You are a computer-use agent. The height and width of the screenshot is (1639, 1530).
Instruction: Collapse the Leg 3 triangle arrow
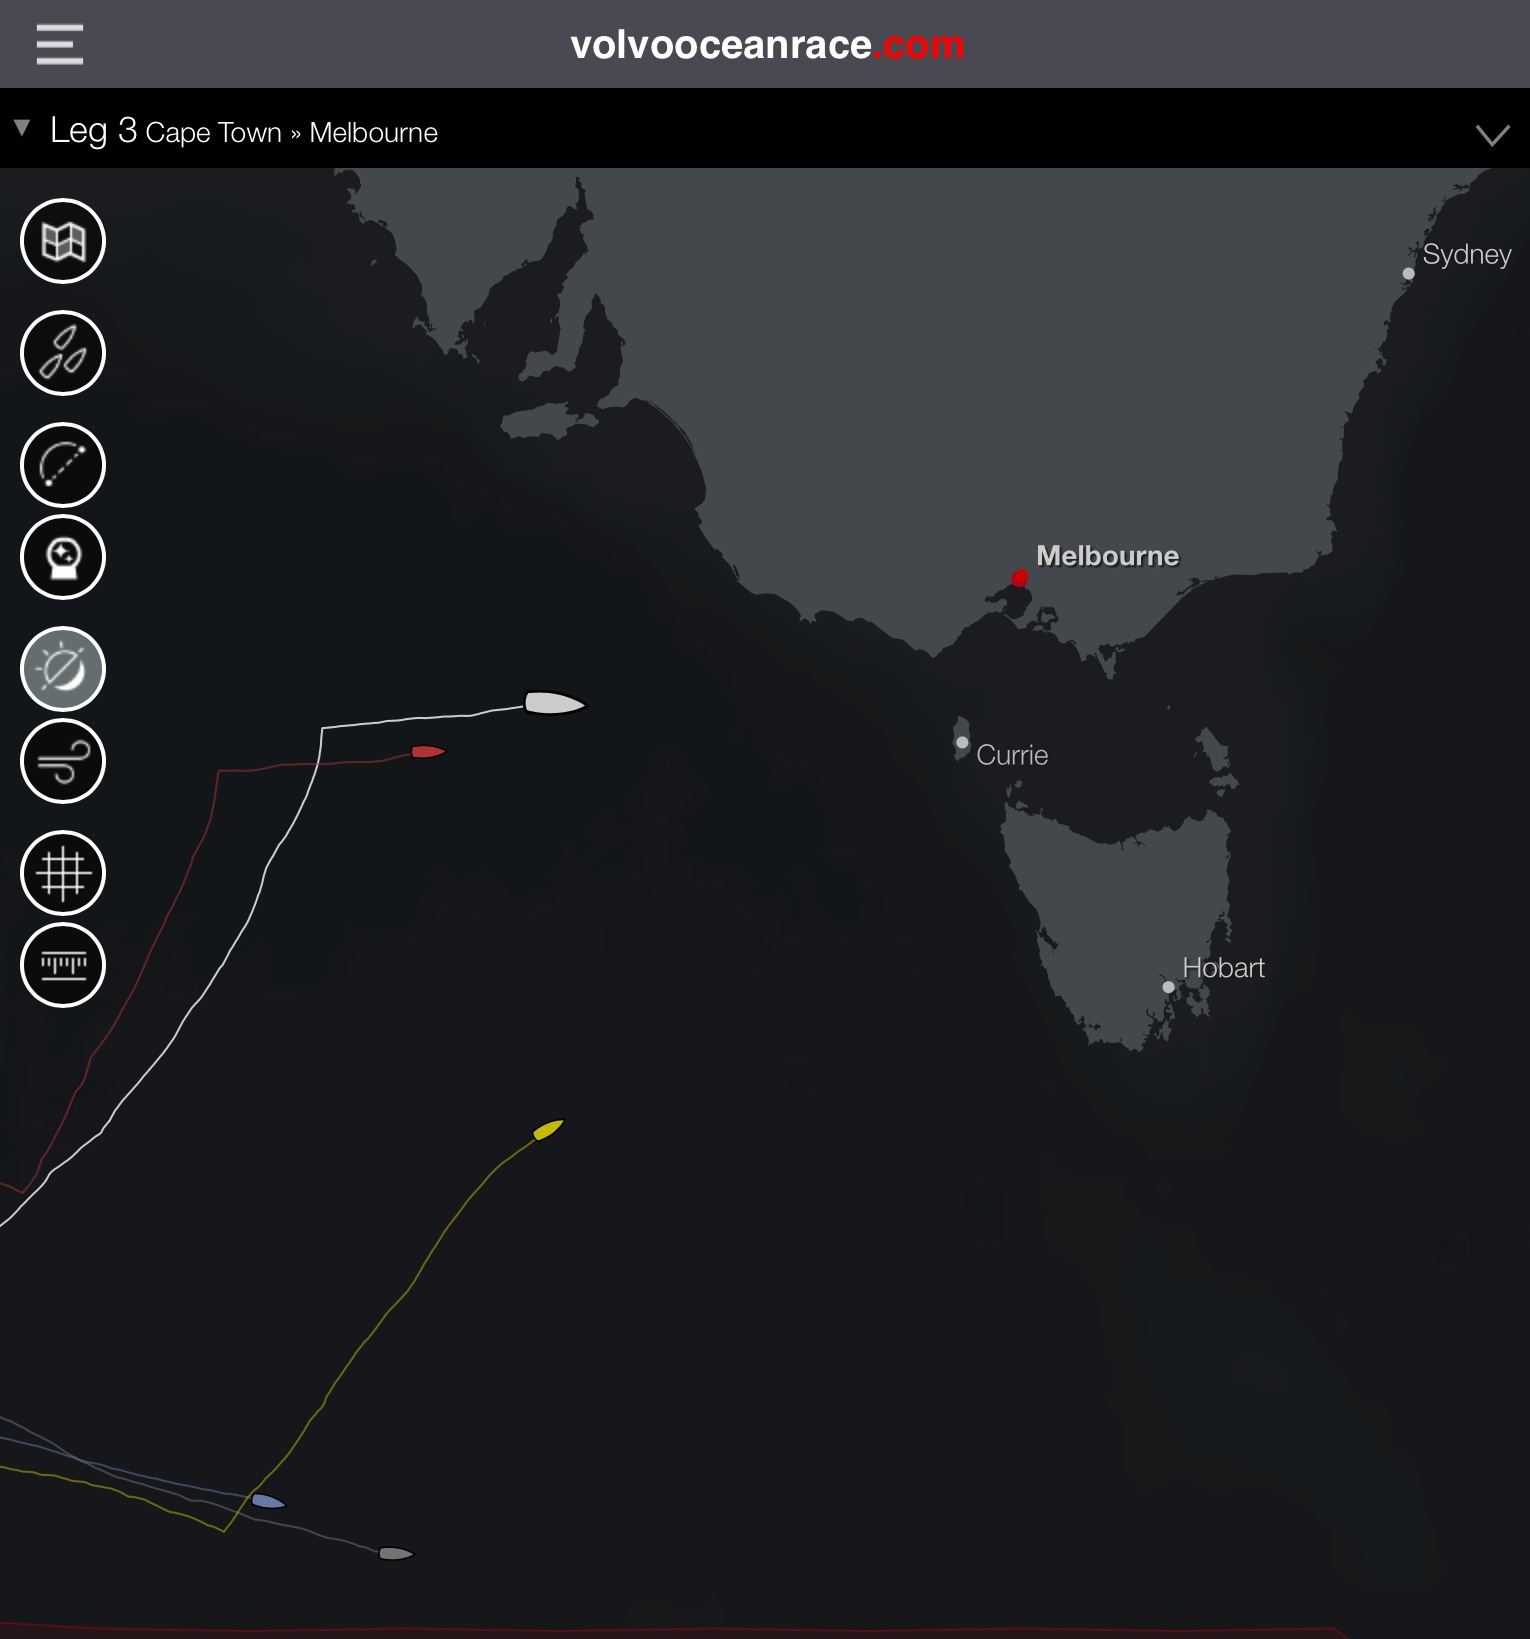click(x=22, y=128)
